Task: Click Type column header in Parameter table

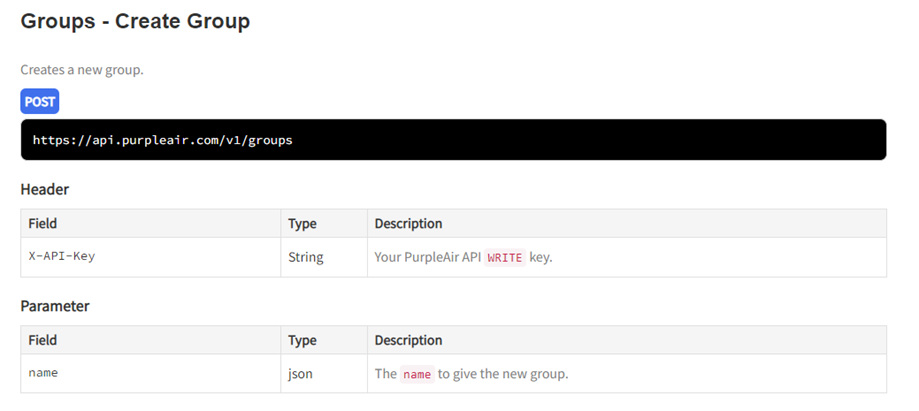Action: click(x=303, y=340)
